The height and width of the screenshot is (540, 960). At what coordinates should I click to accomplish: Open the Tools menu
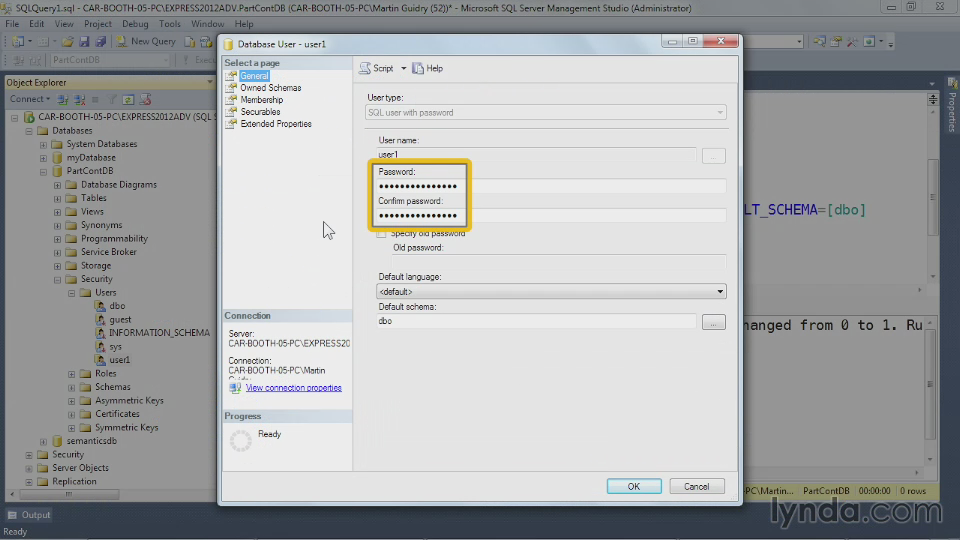pyautogui.click(x=170, y=24)
